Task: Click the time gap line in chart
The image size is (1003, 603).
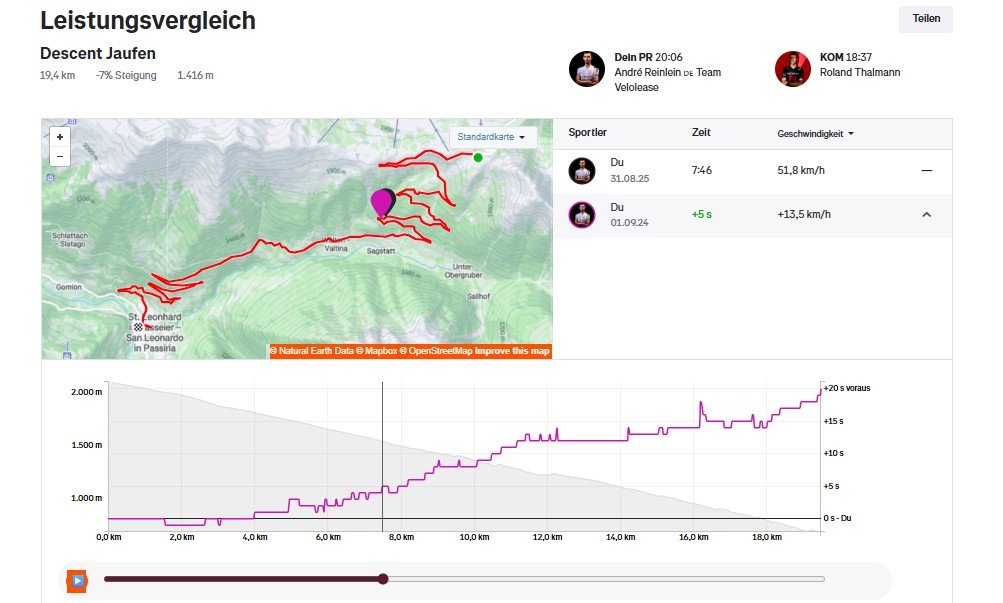Action: coord(600,438)
